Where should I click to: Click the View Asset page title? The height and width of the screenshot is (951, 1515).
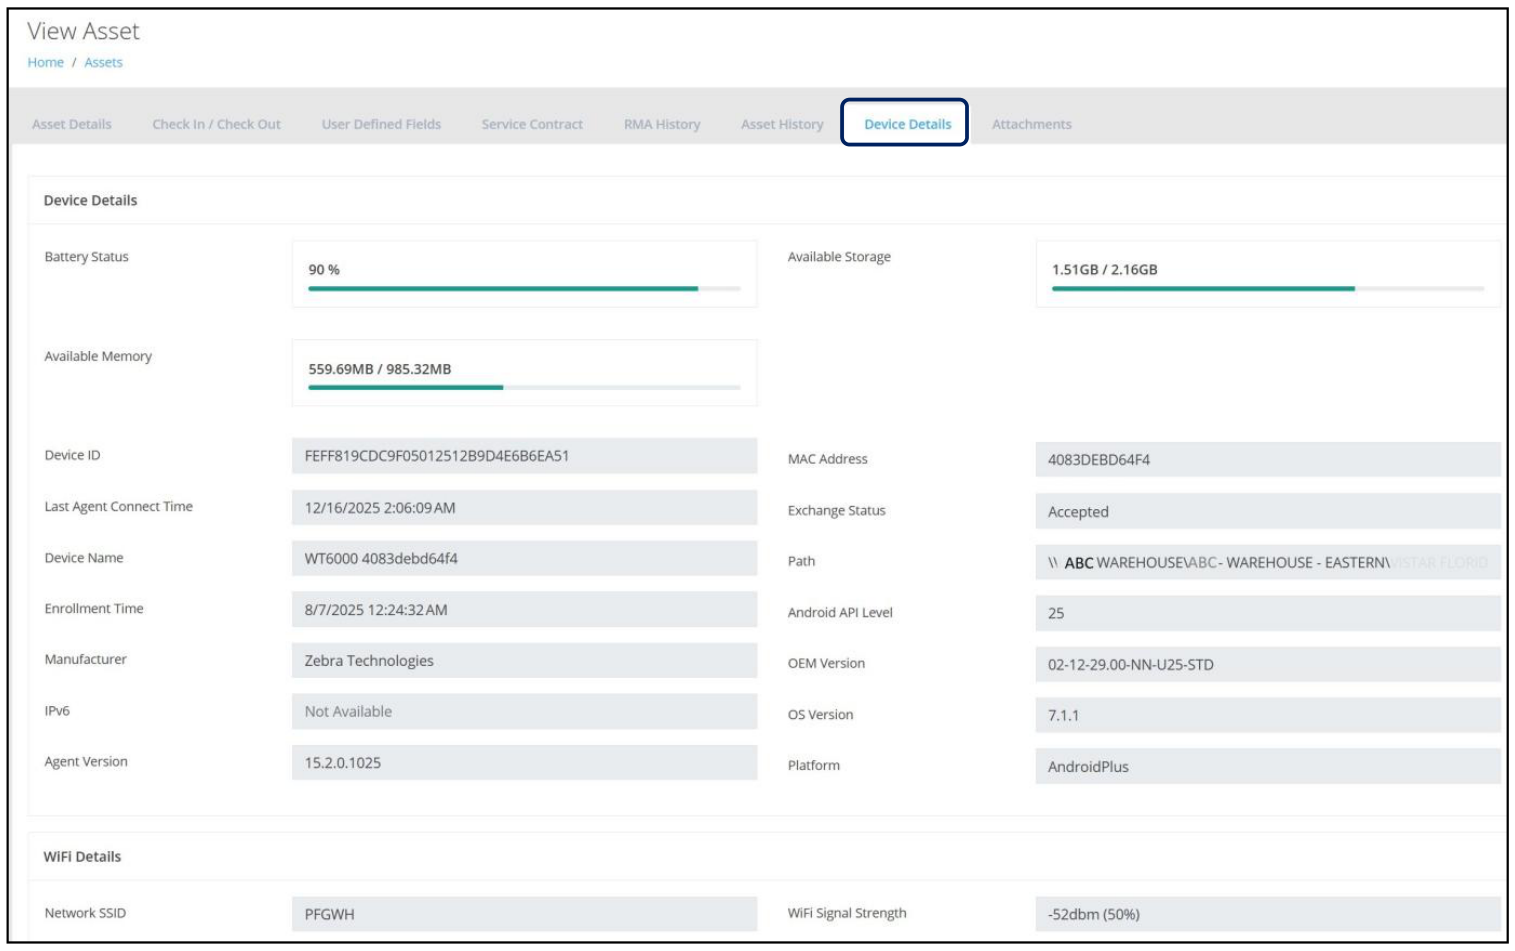click(x=83, y=31)
